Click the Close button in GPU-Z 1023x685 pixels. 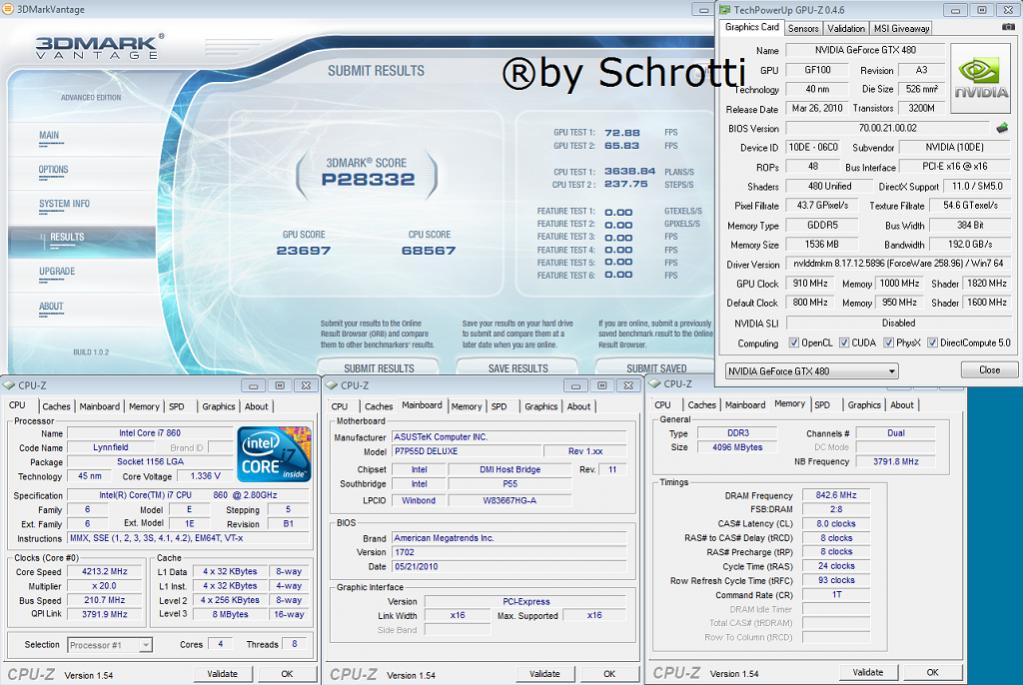[x=989, y=370]
